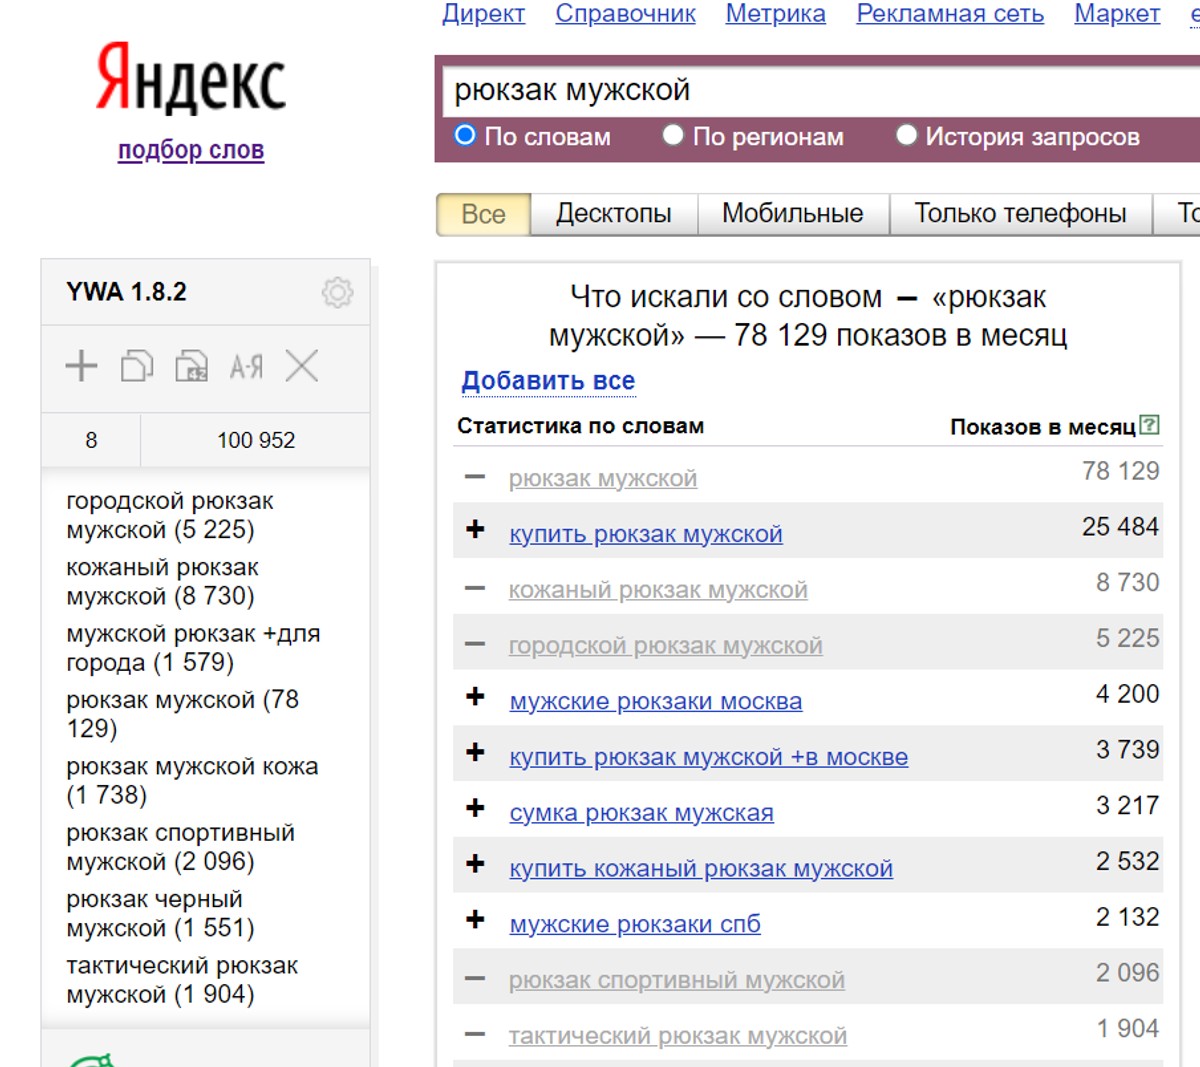The image size is (1200, 1067).
Task: Select the 'По регионам' radio button
Action: [673, 135]
